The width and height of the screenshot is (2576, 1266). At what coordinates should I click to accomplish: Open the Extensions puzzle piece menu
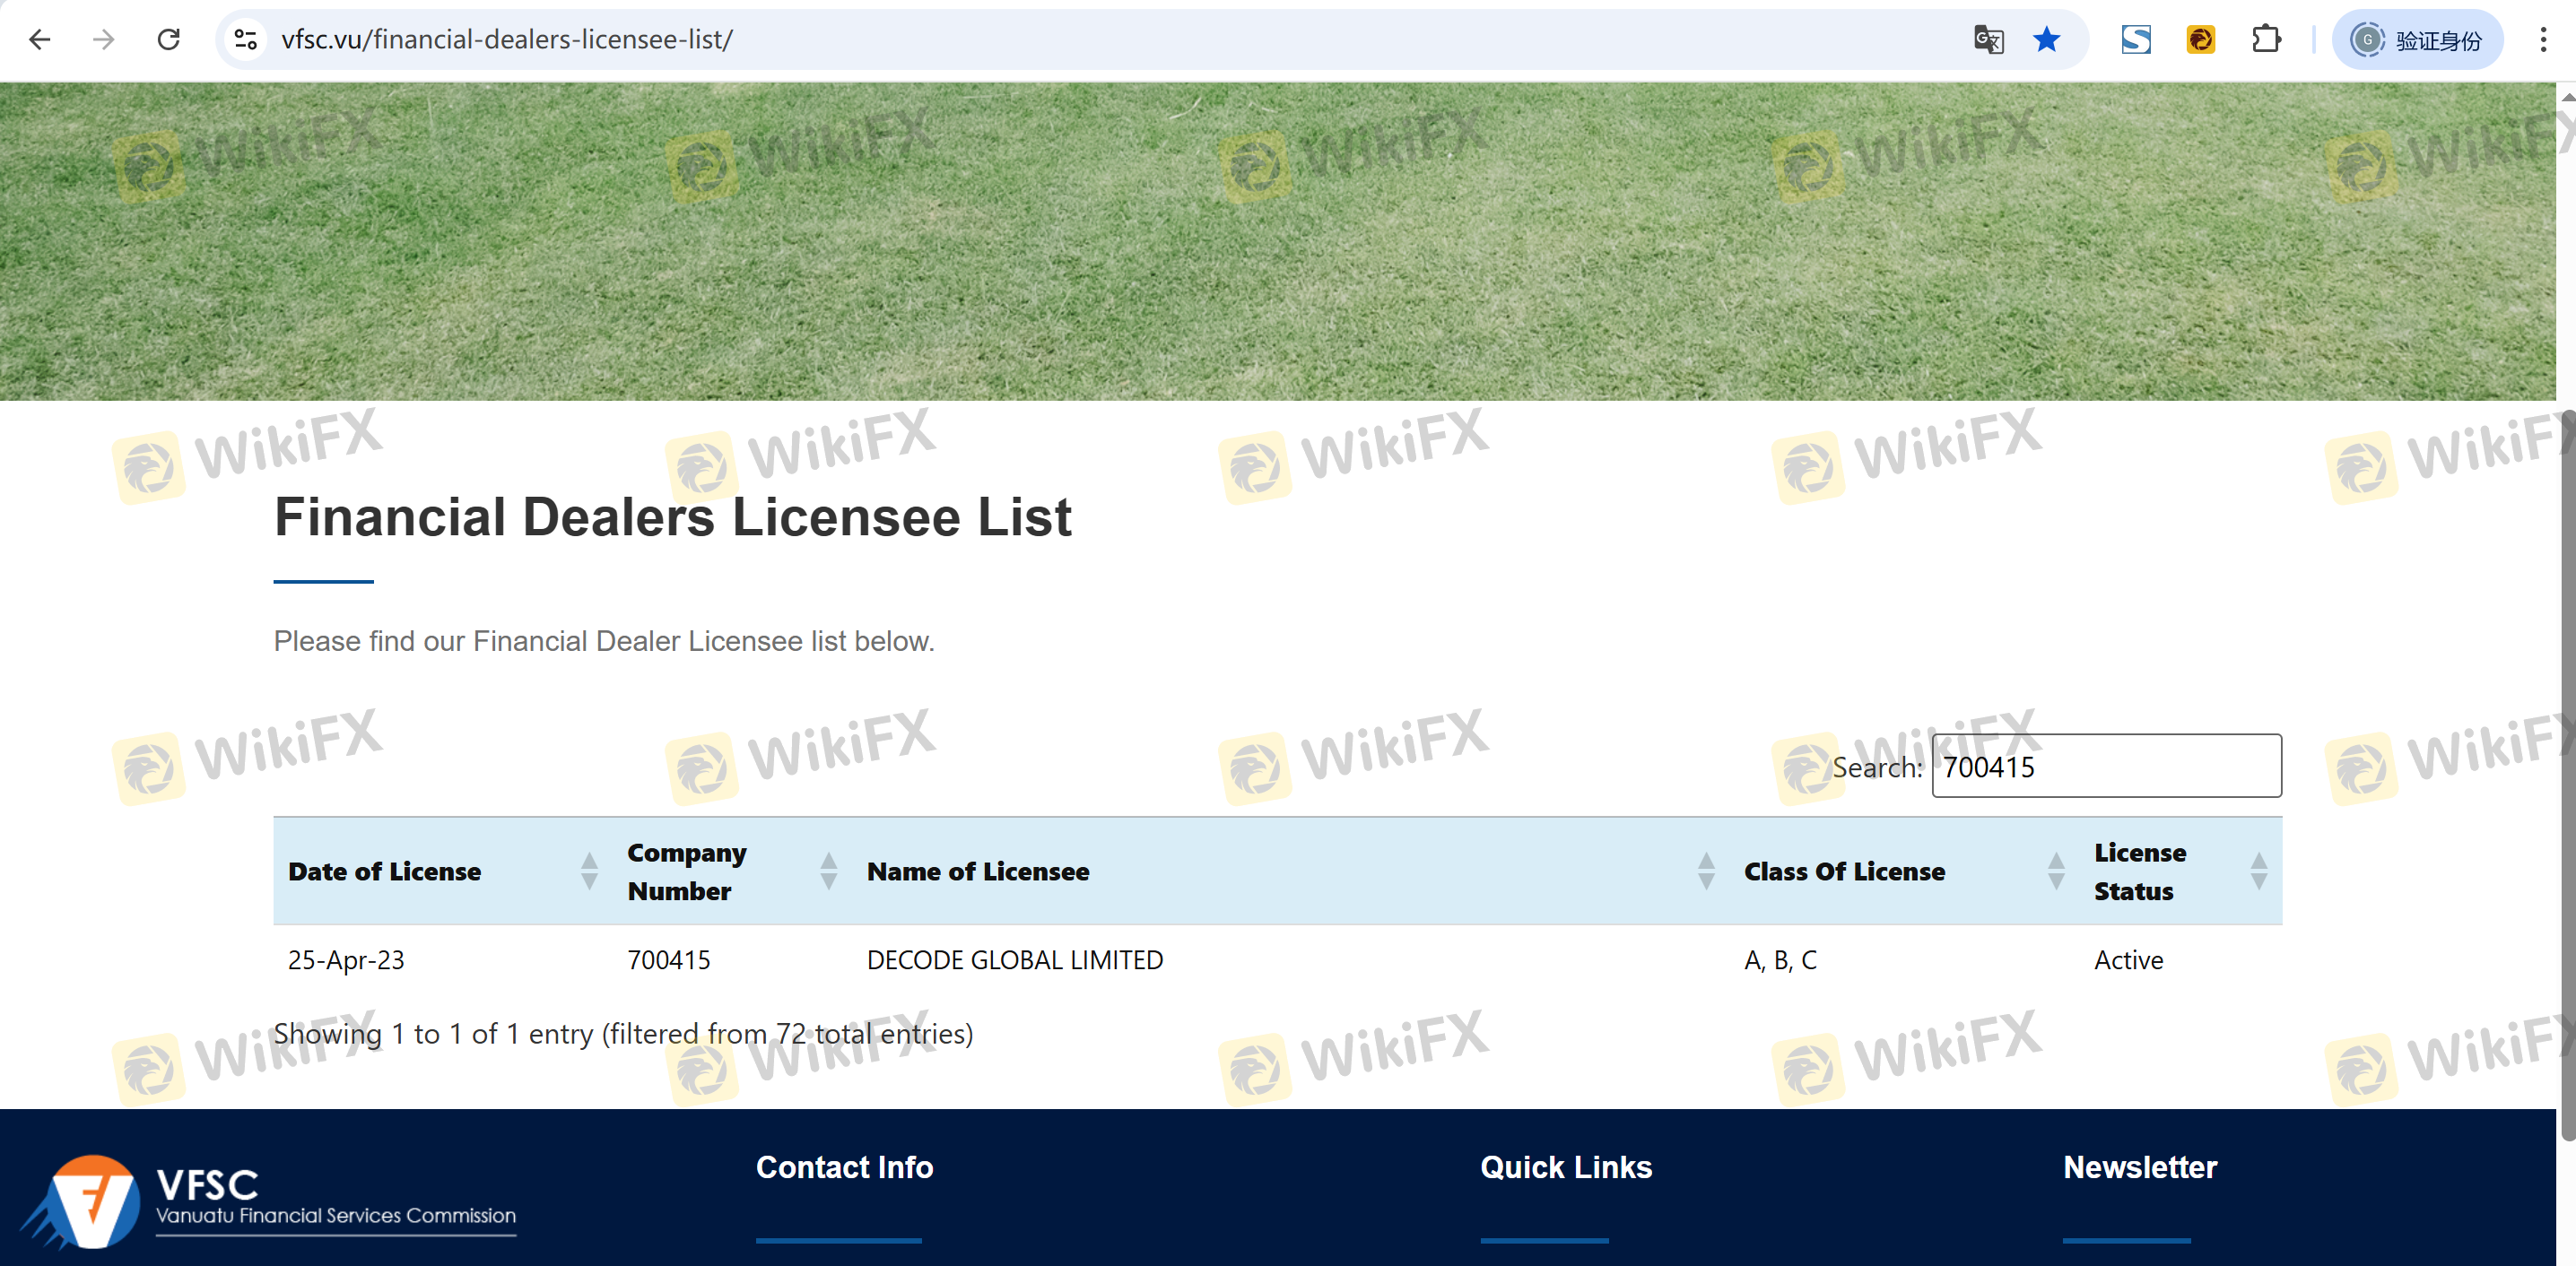2266,40
